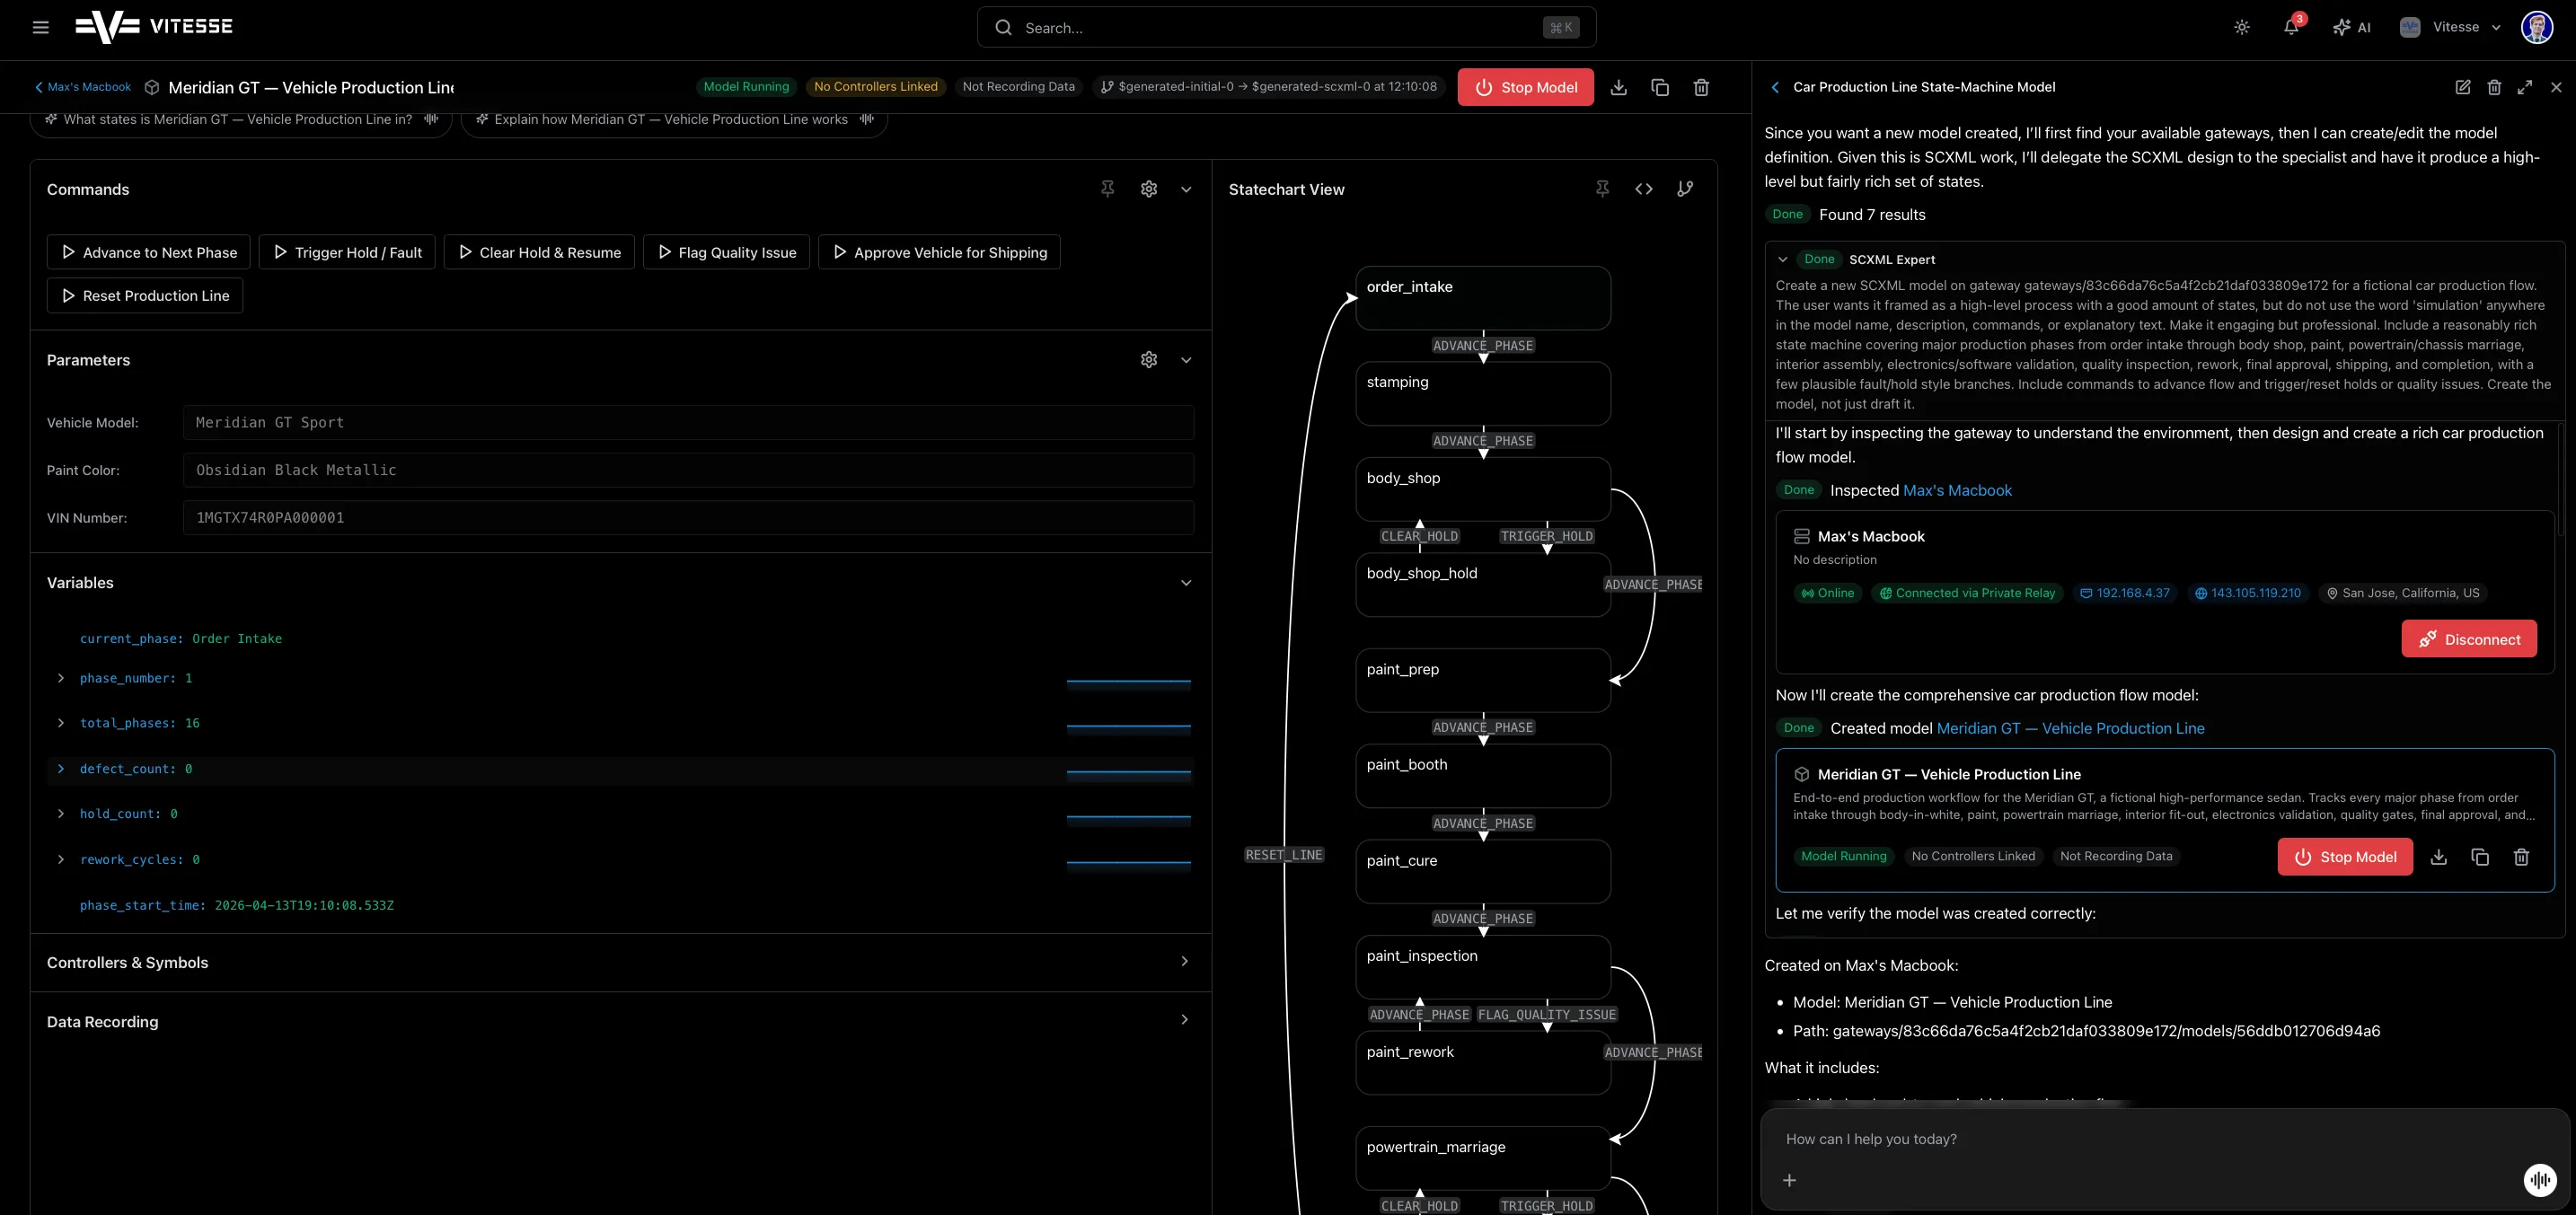Image resolution: width=2576 pixels, height=1215 pixels.
Task: Ask to explain how the production line works
Action: coord(674,119)
